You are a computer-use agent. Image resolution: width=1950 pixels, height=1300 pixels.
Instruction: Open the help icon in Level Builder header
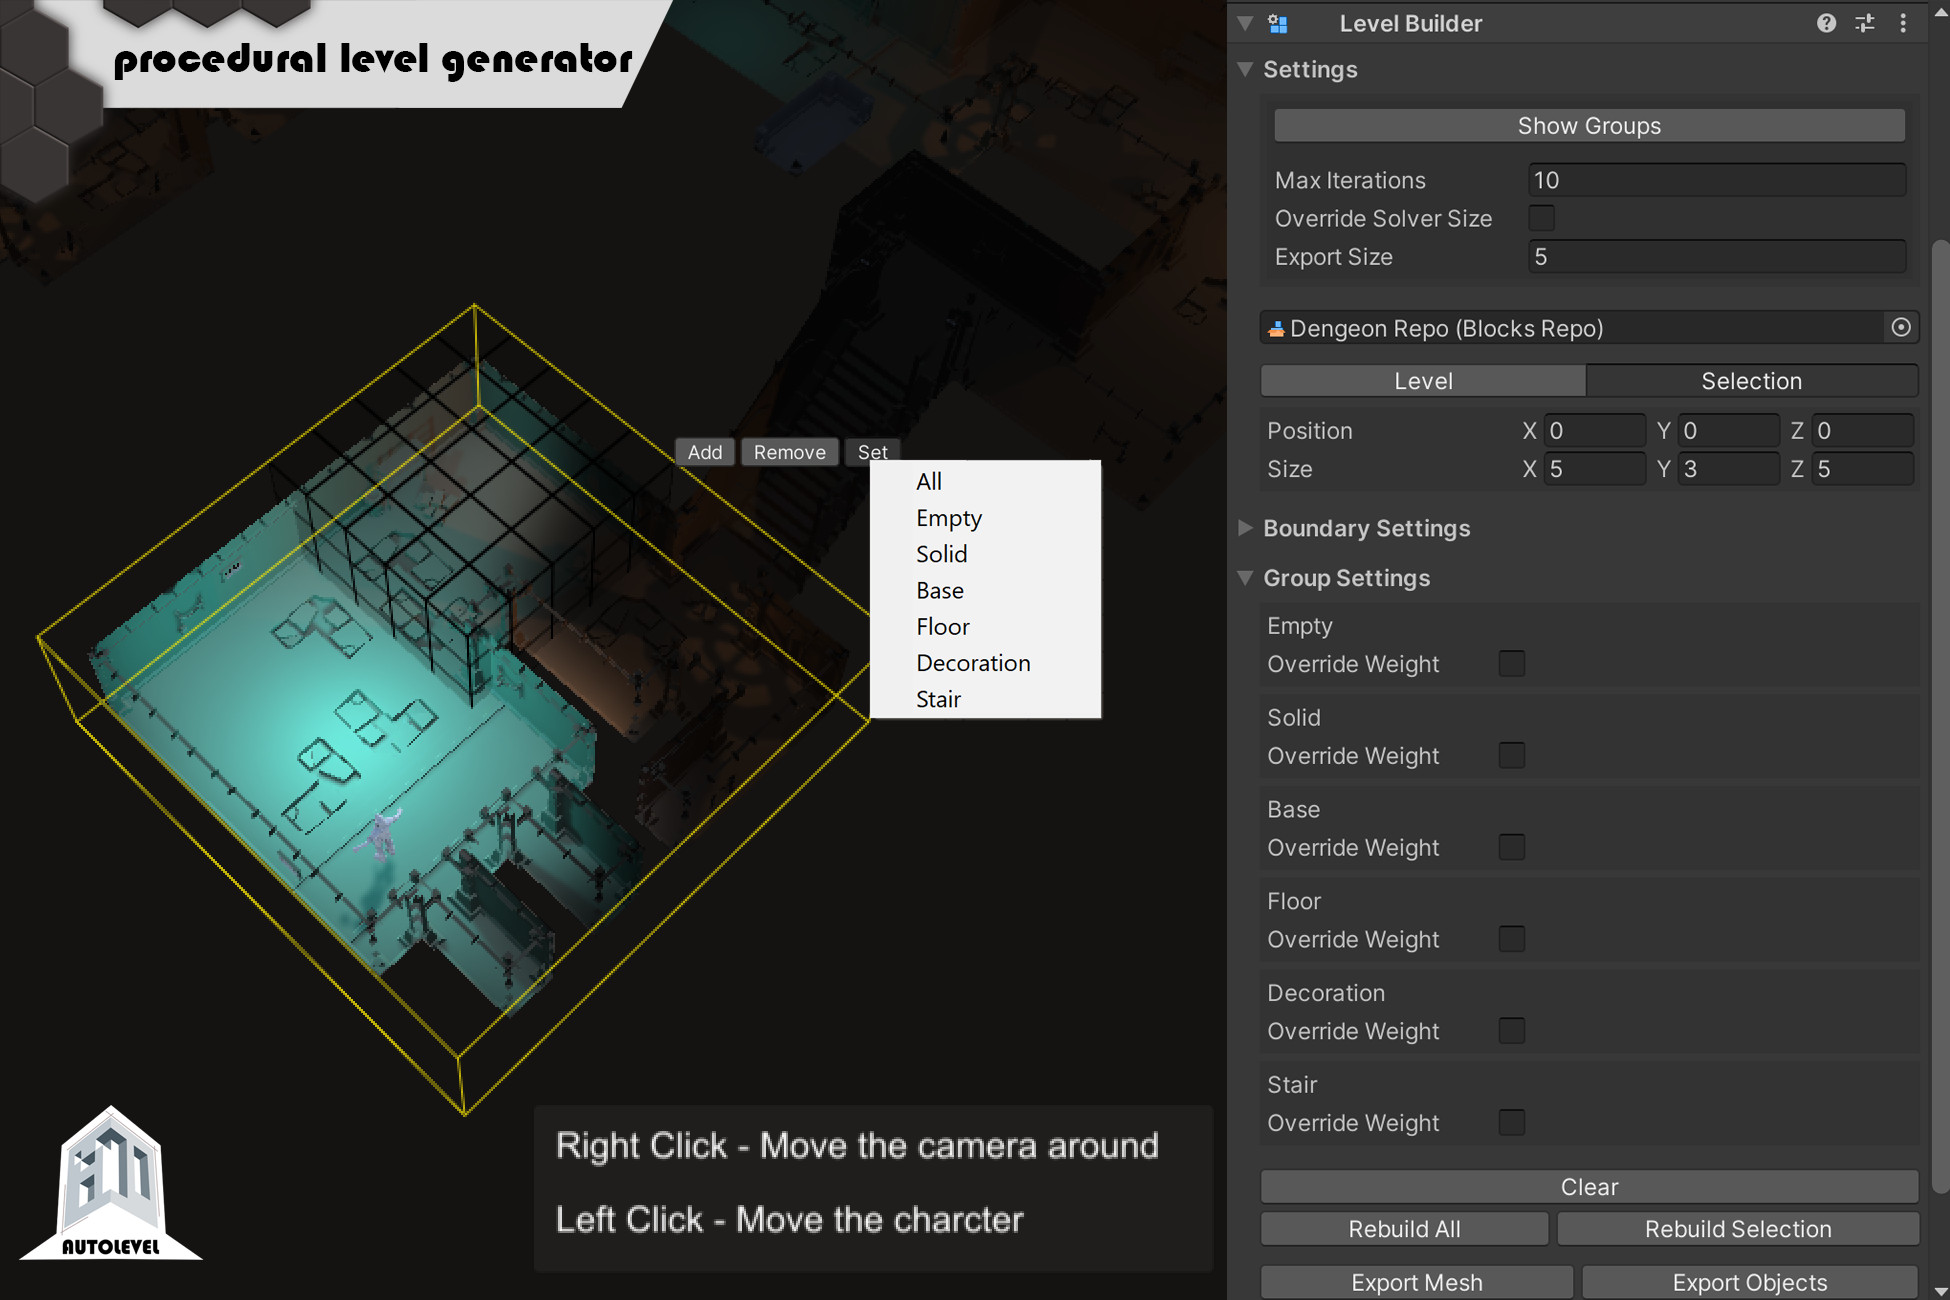tap(1825, 23)
